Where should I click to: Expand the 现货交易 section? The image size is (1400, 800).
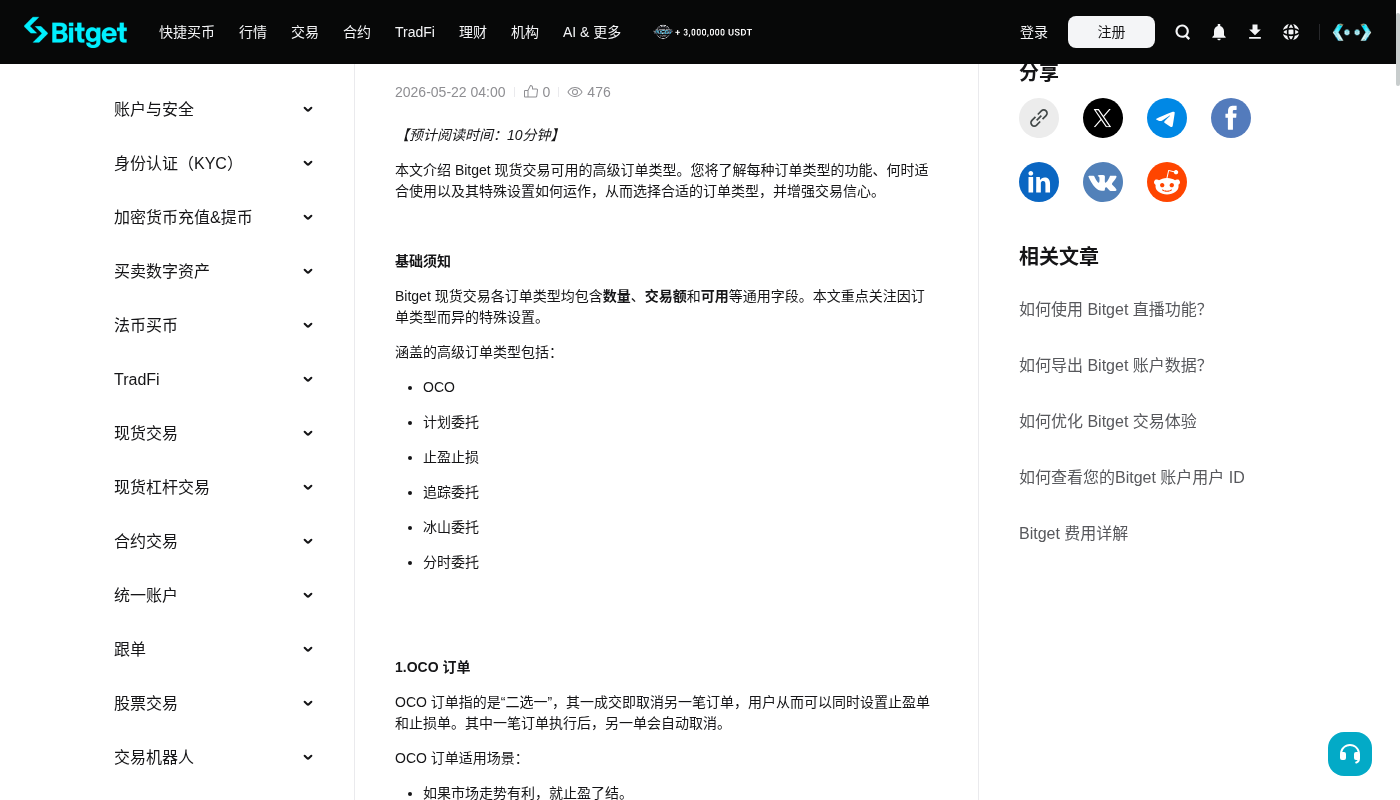coord(214,433)
